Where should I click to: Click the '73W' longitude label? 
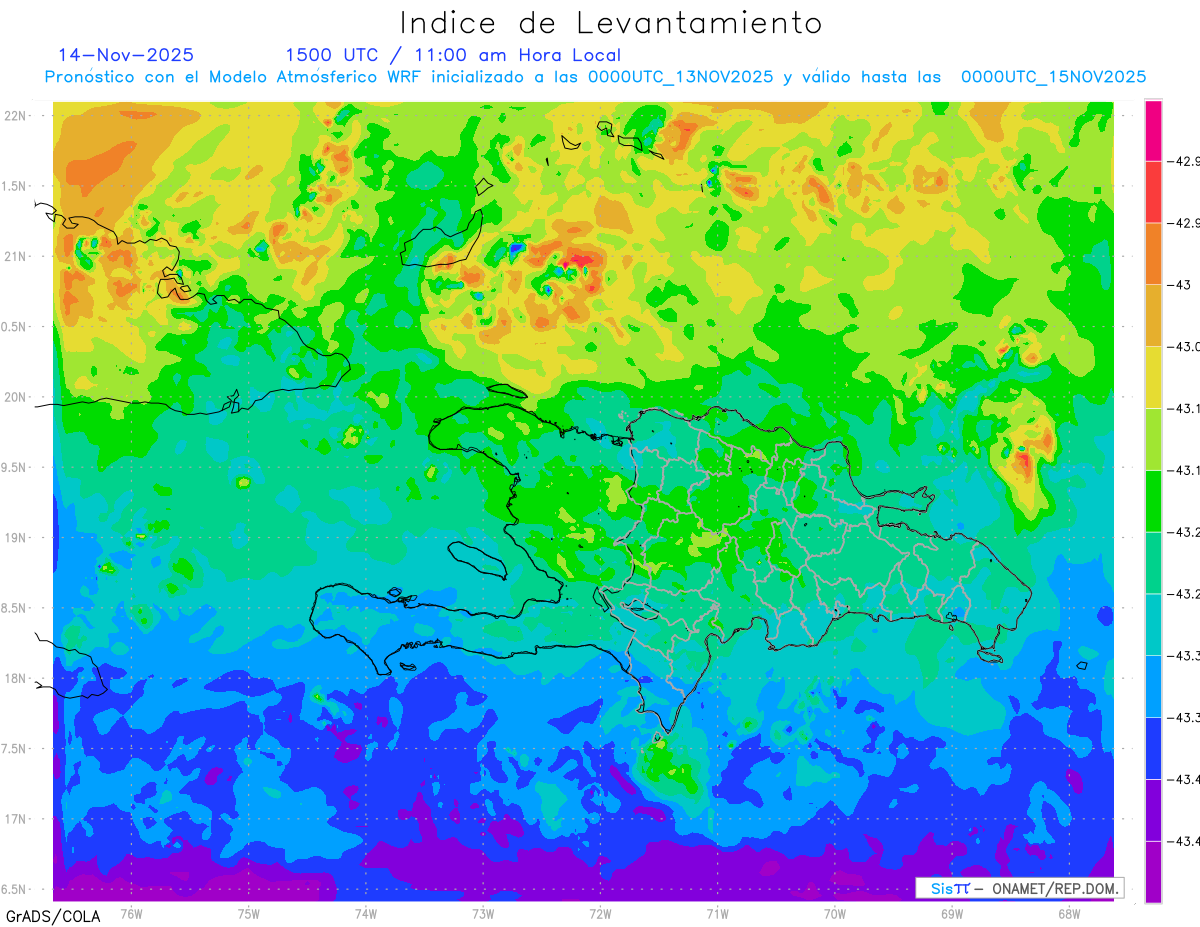[x=483, y=913]
